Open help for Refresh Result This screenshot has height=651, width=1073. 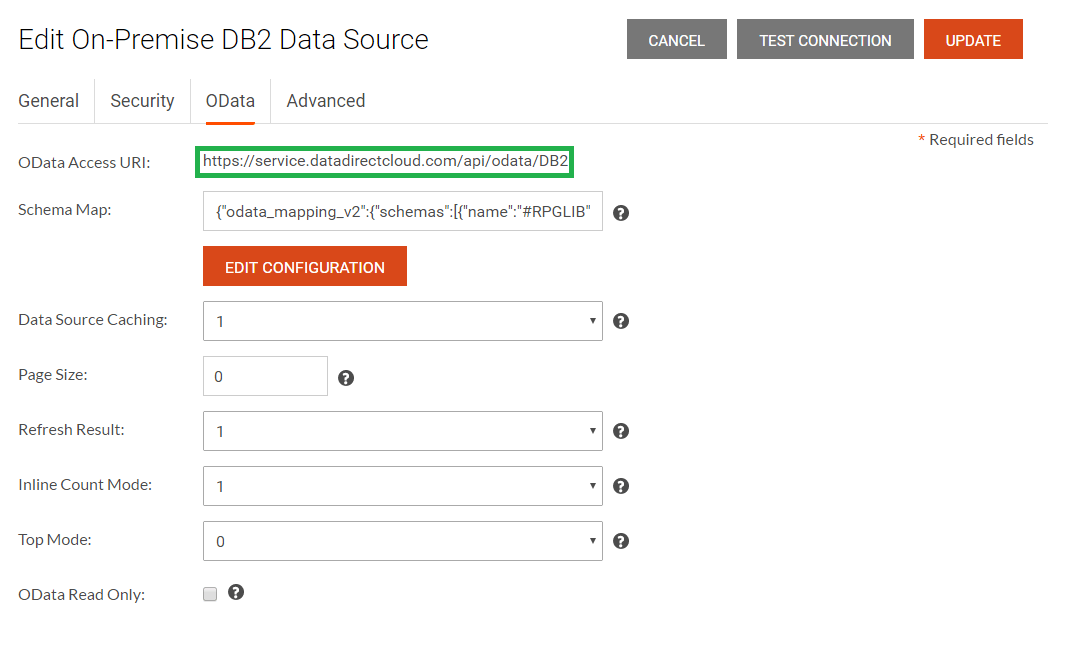(x=621, y=431)
